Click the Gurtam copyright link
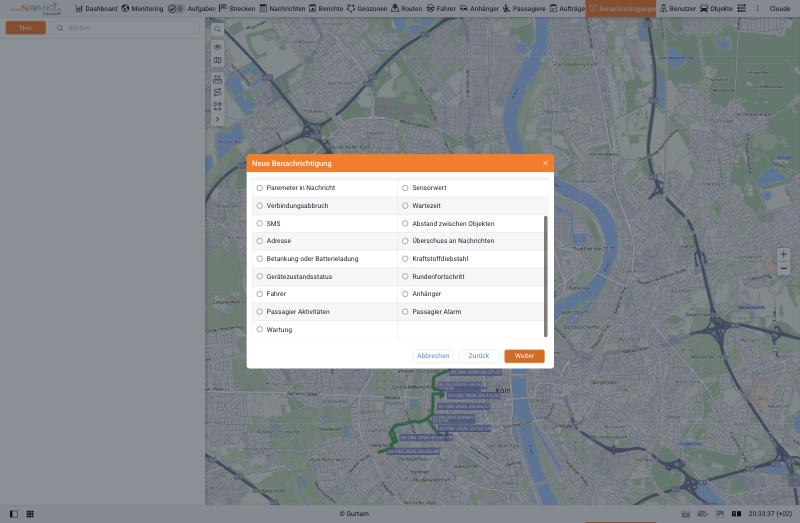 tap(354, 514)
